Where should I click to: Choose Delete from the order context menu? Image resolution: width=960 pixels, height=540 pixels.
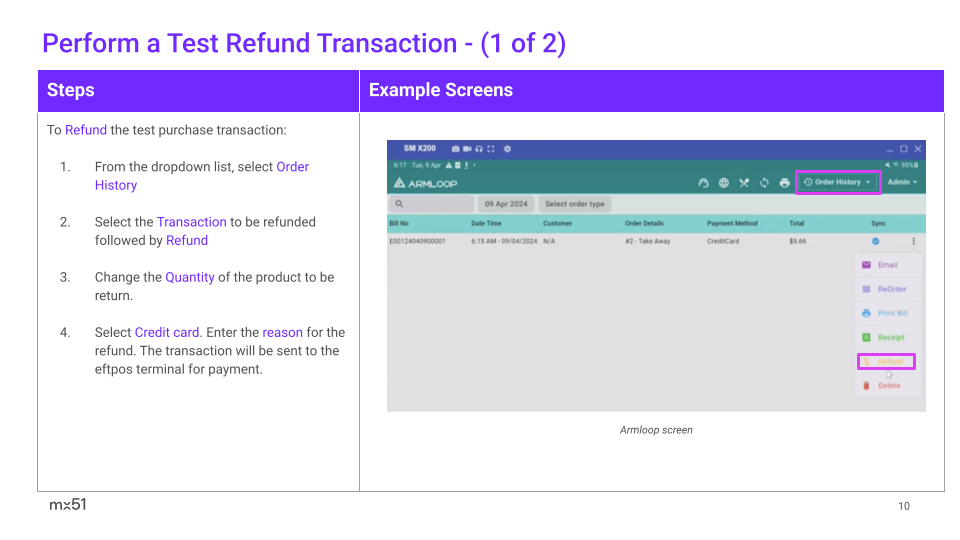point(888,386)
